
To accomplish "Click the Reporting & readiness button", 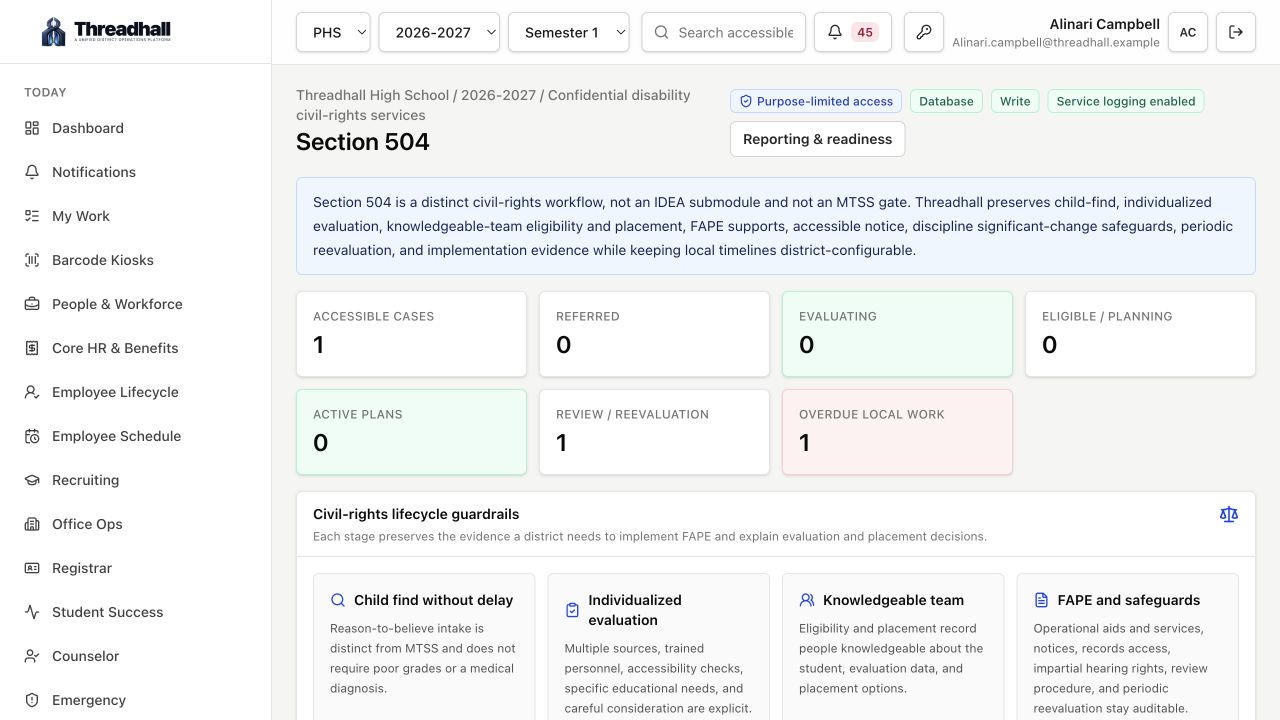I will click(817, 139).
